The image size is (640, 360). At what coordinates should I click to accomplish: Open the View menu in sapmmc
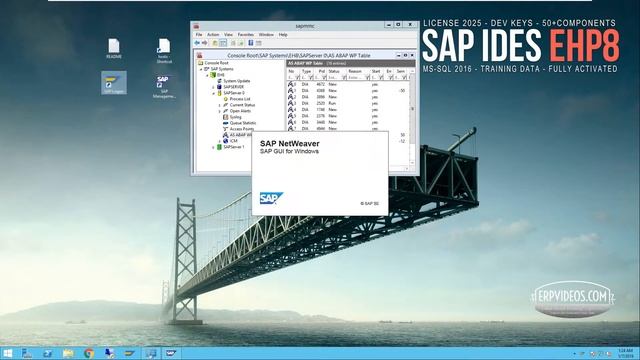point(229,35)
